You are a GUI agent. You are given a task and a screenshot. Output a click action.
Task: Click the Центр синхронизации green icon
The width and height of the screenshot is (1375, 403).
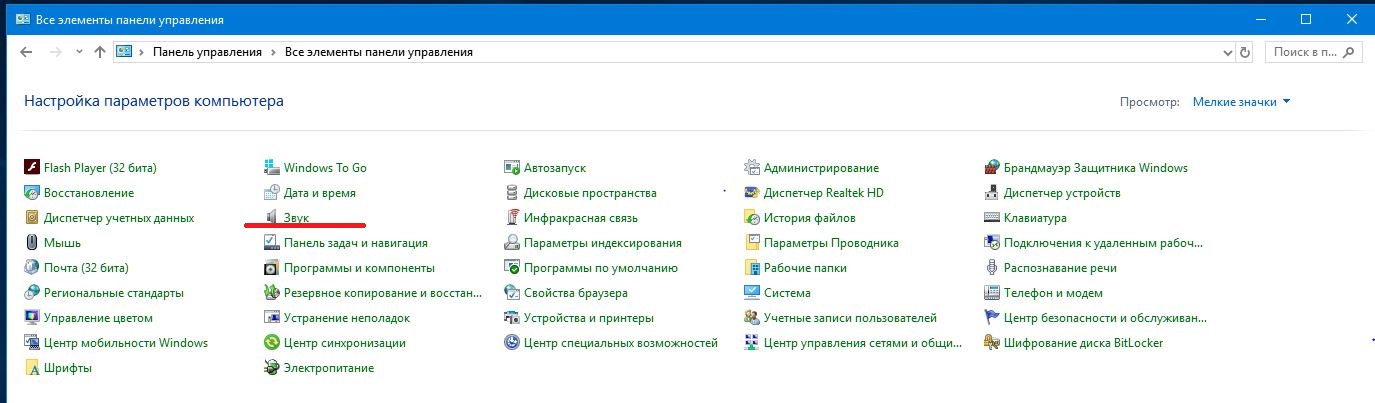[271, 343]
